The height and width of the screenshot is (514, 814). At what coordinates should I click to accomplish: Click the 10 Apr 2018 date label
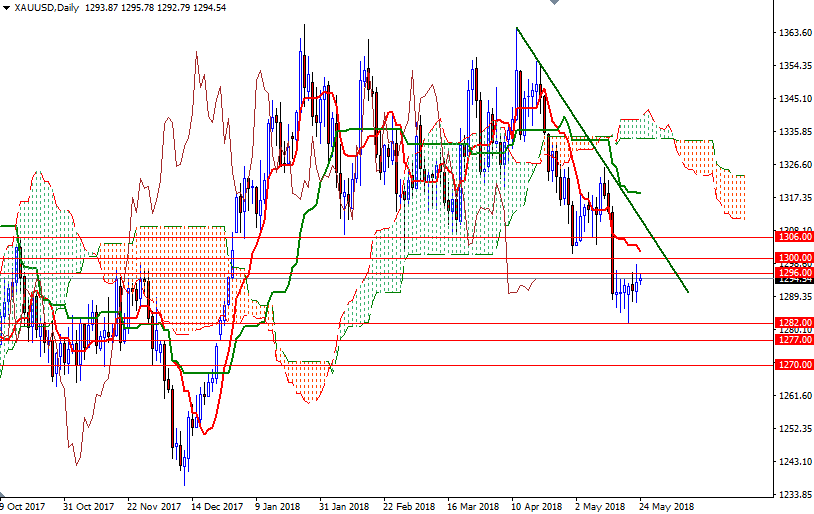tap(536, 506)
